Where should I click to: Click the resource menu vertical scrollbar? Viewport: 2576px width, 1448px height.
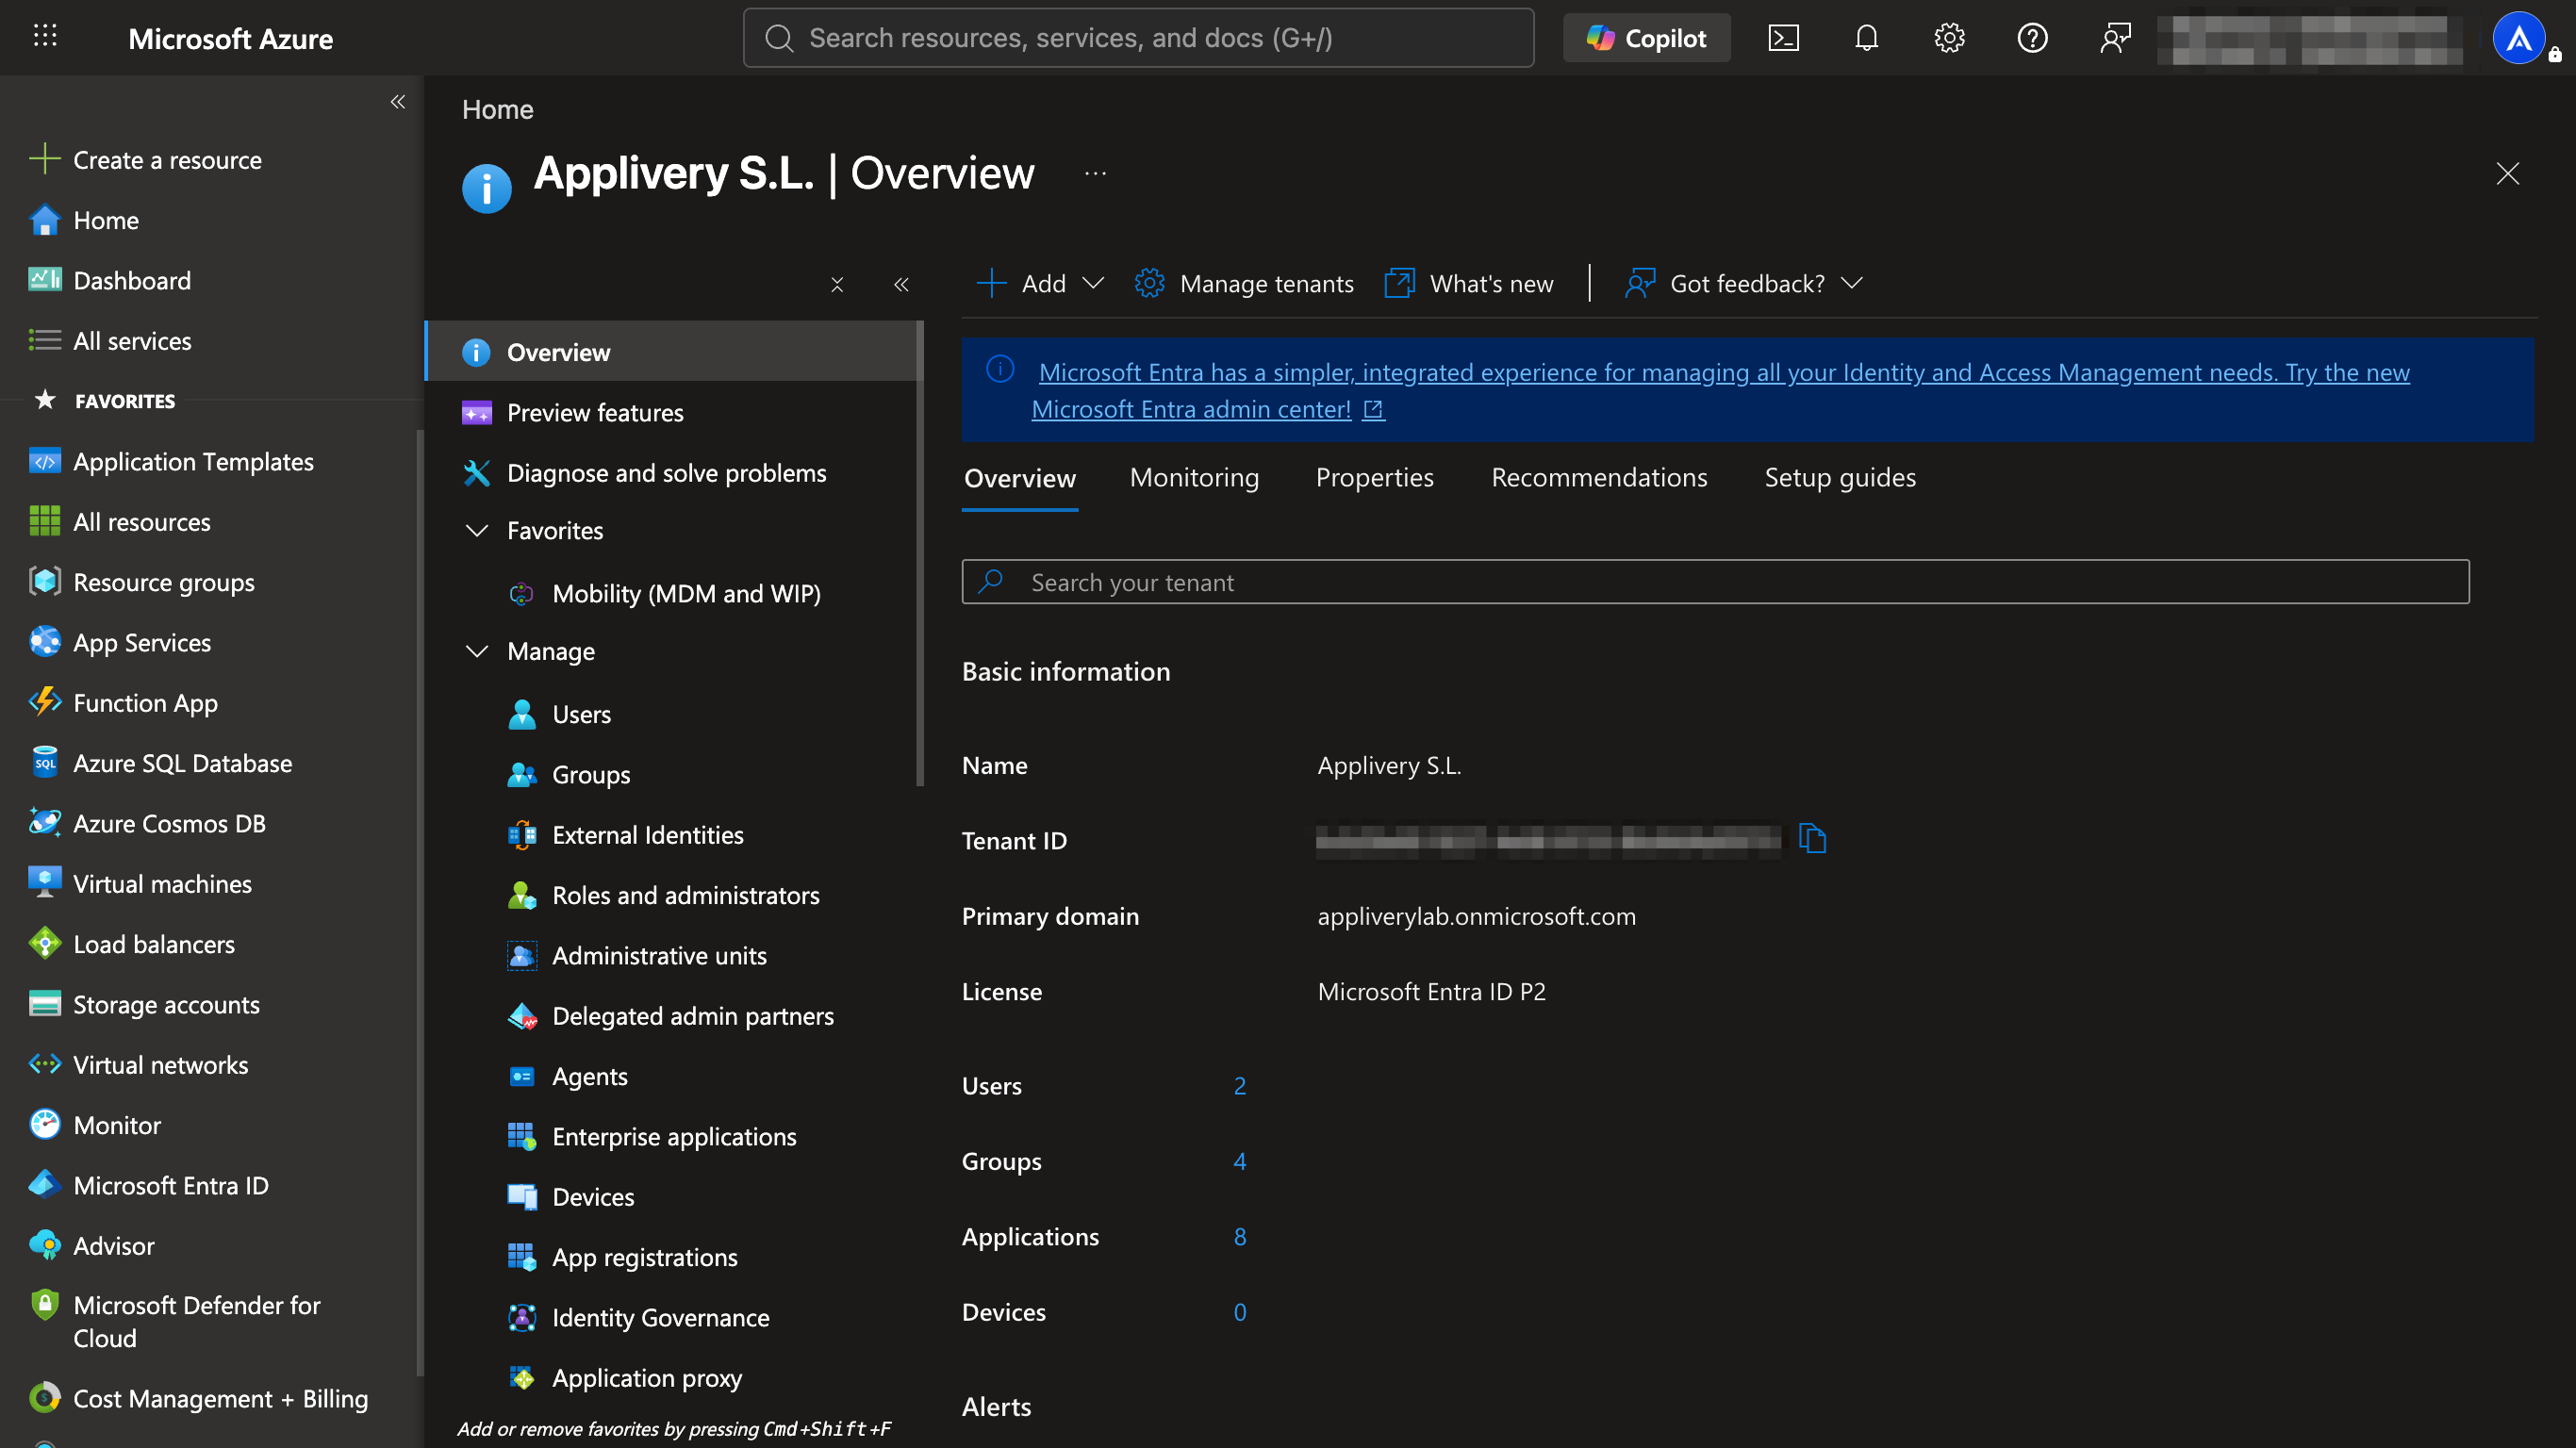point(920,553)
